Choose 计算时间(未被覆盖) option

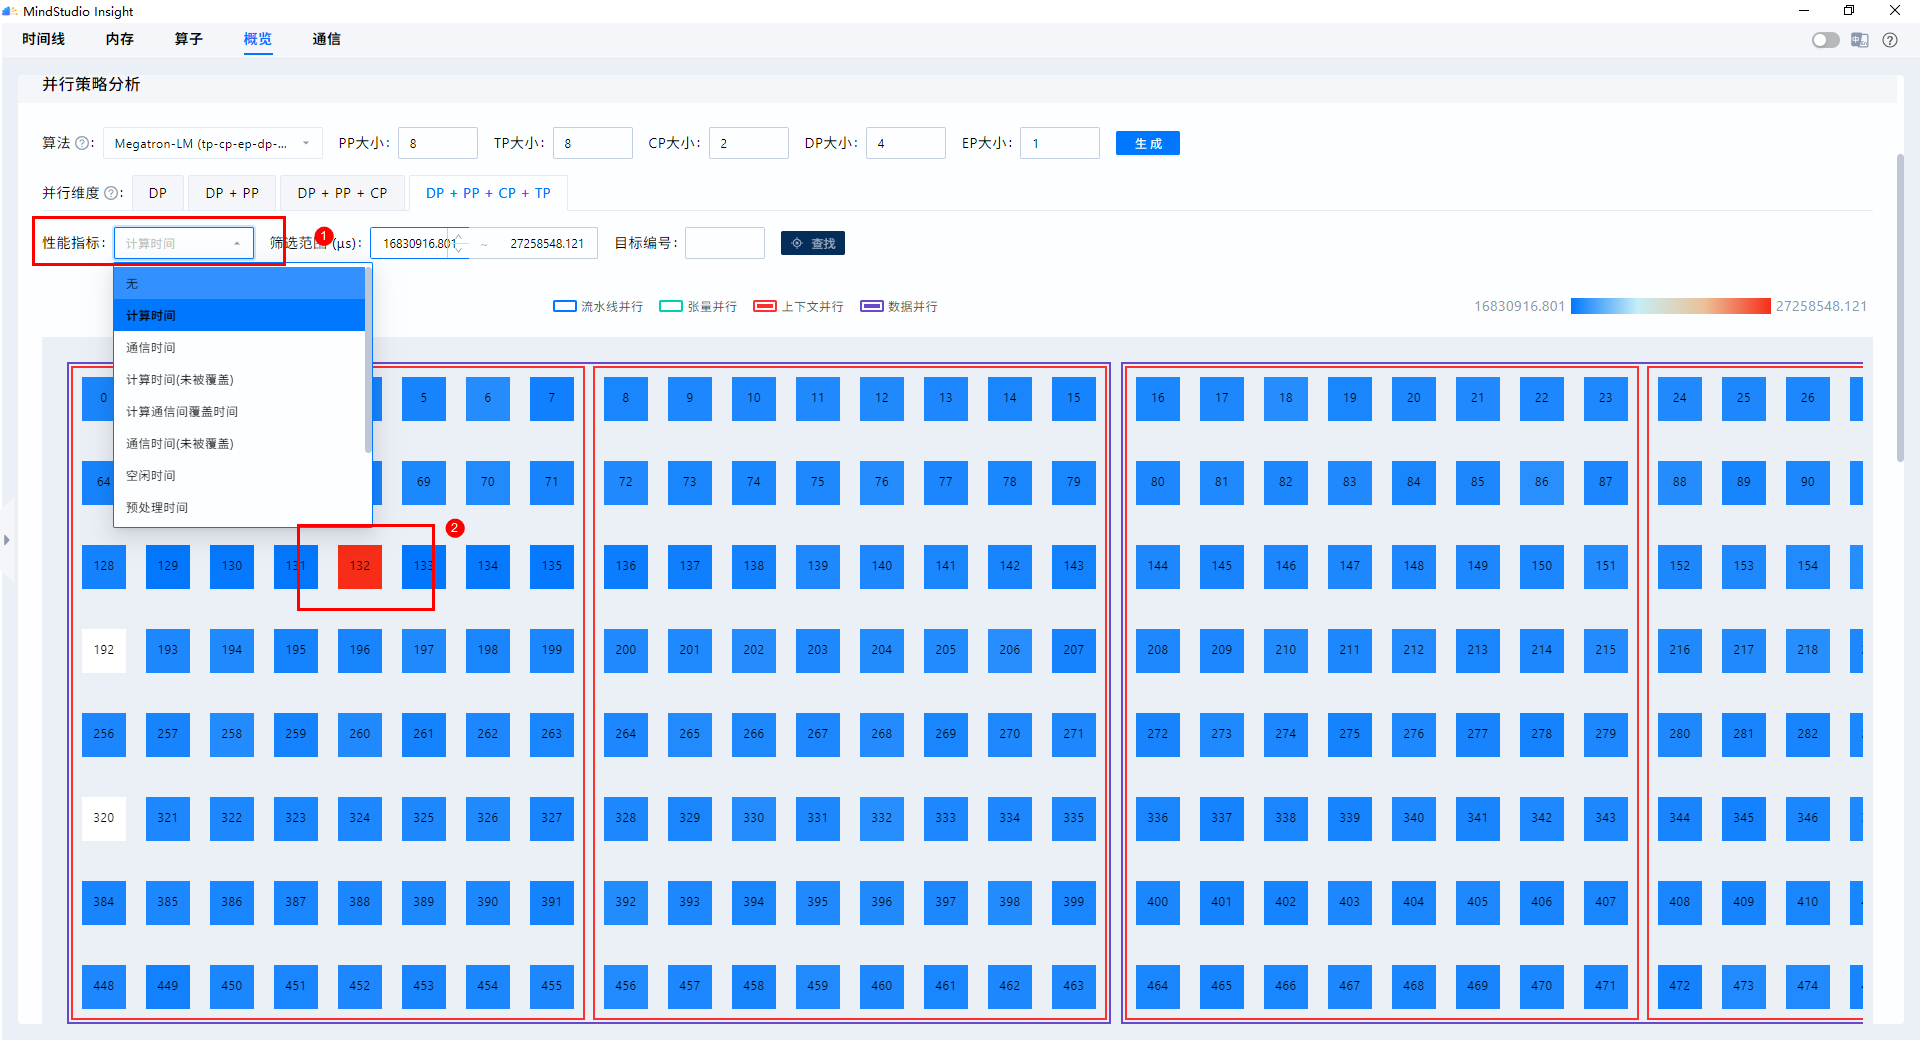point(239,380)
